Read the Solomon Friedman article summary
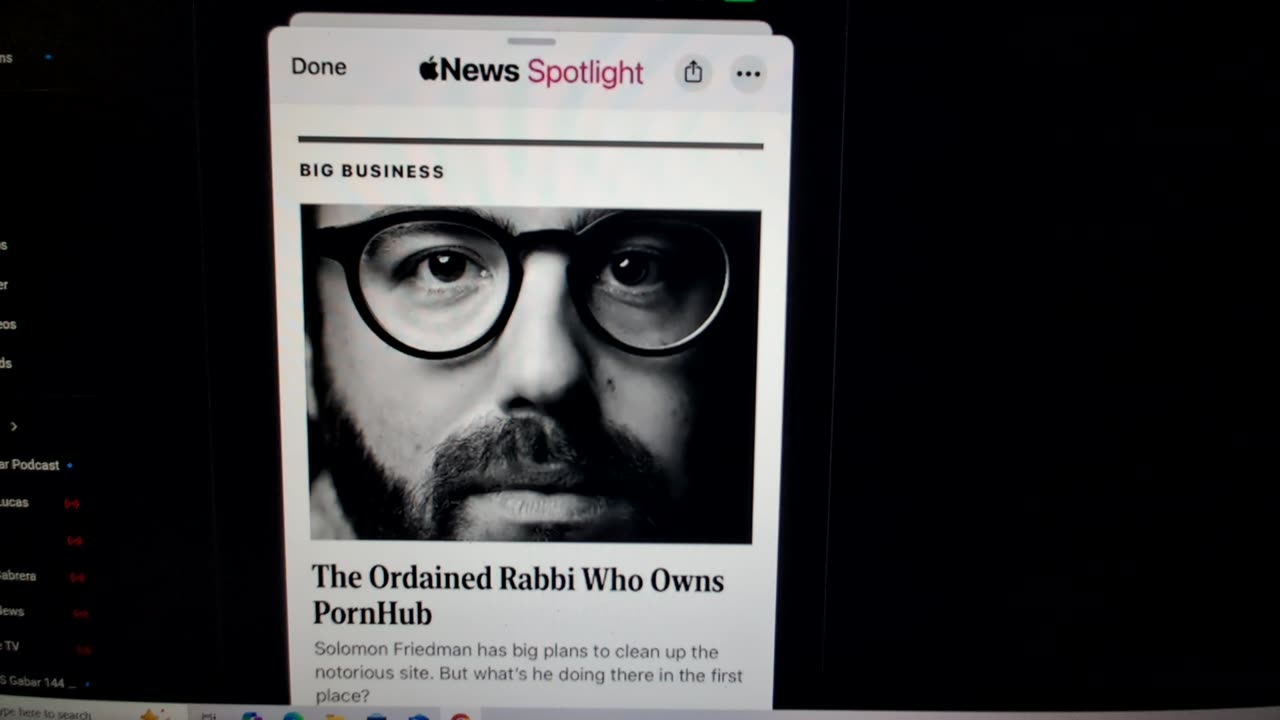Viewport: 1280px width, 720px height. coord(528,673)
